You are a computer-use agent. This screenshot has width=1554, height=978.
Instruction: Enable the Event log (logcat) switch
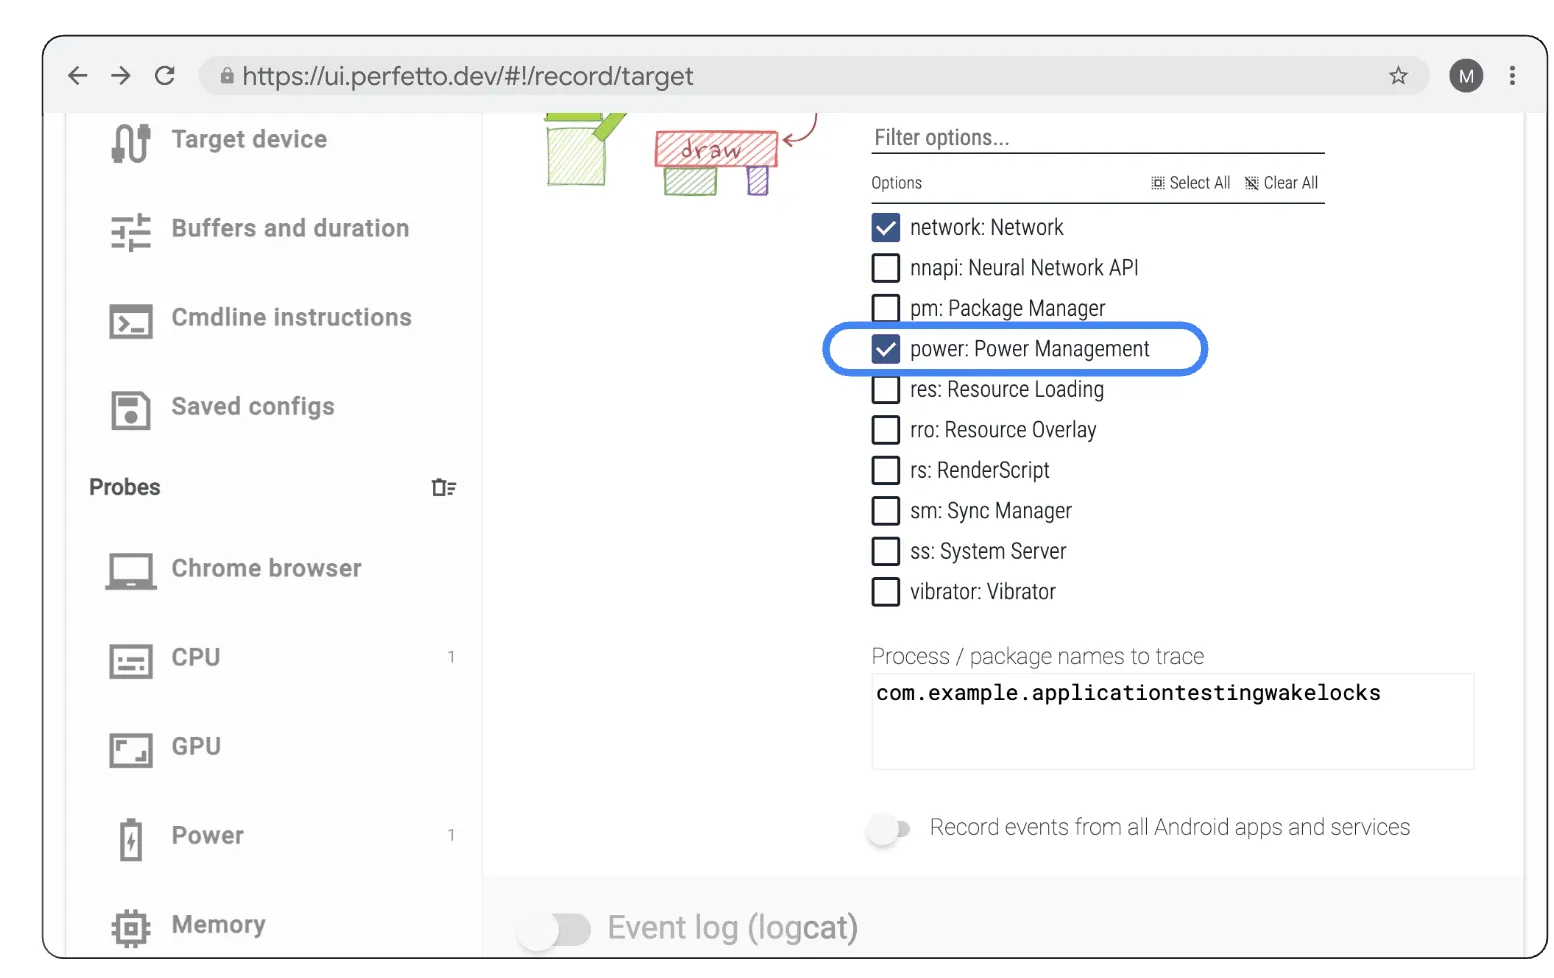click(555, 929)
